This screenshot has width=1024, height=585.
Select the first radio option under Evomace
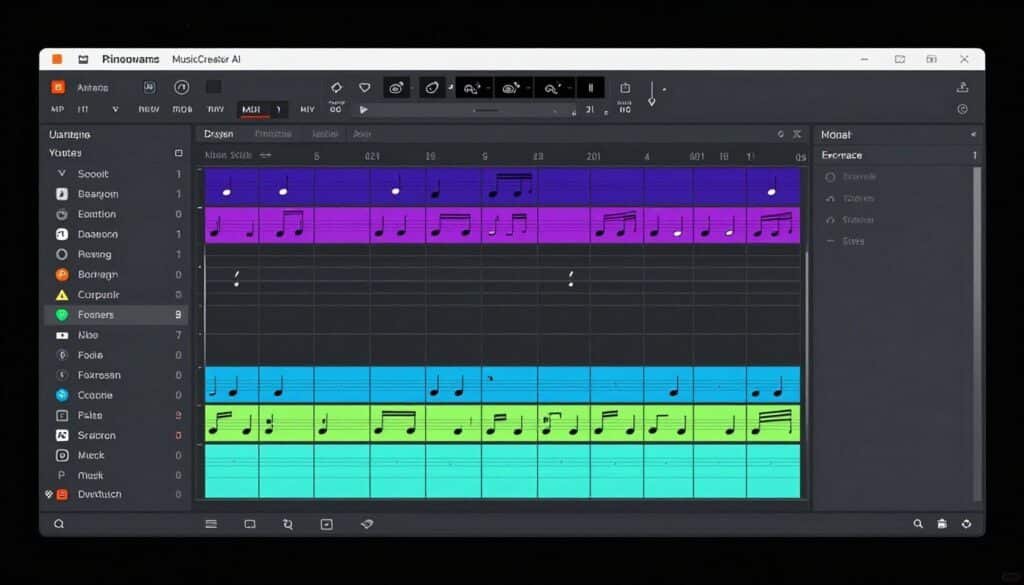click(x=830, y=177)
